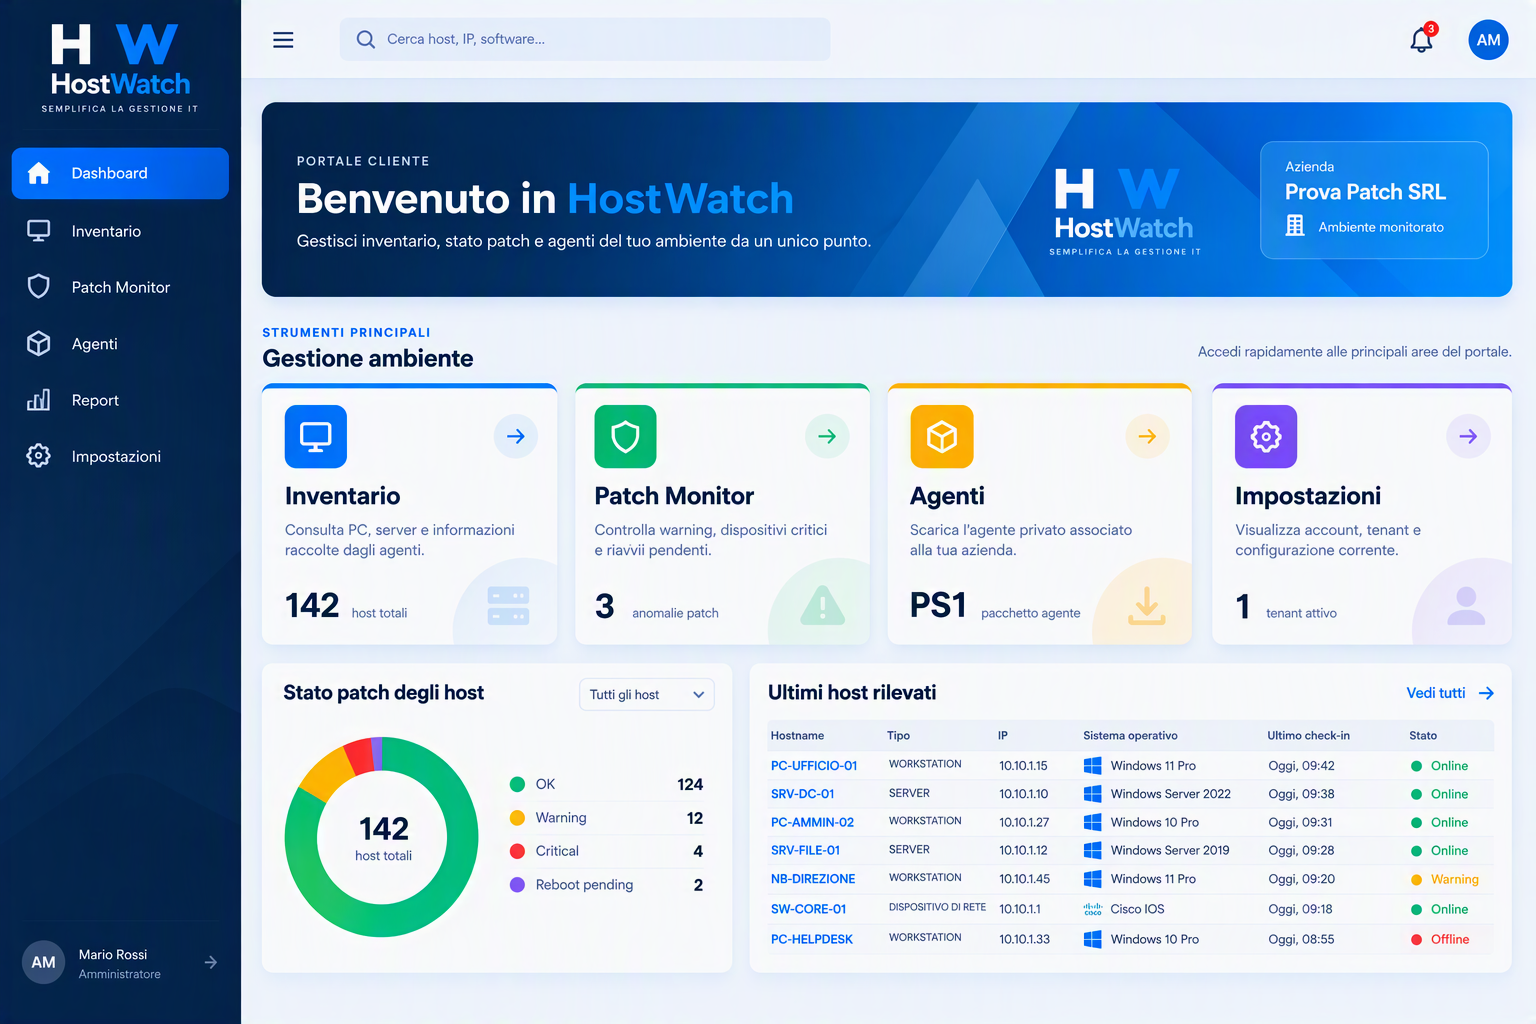Screen dimensions: 1536x1024
Task: Click the server rack icon on Inventario card
Action: pos(508,606)
